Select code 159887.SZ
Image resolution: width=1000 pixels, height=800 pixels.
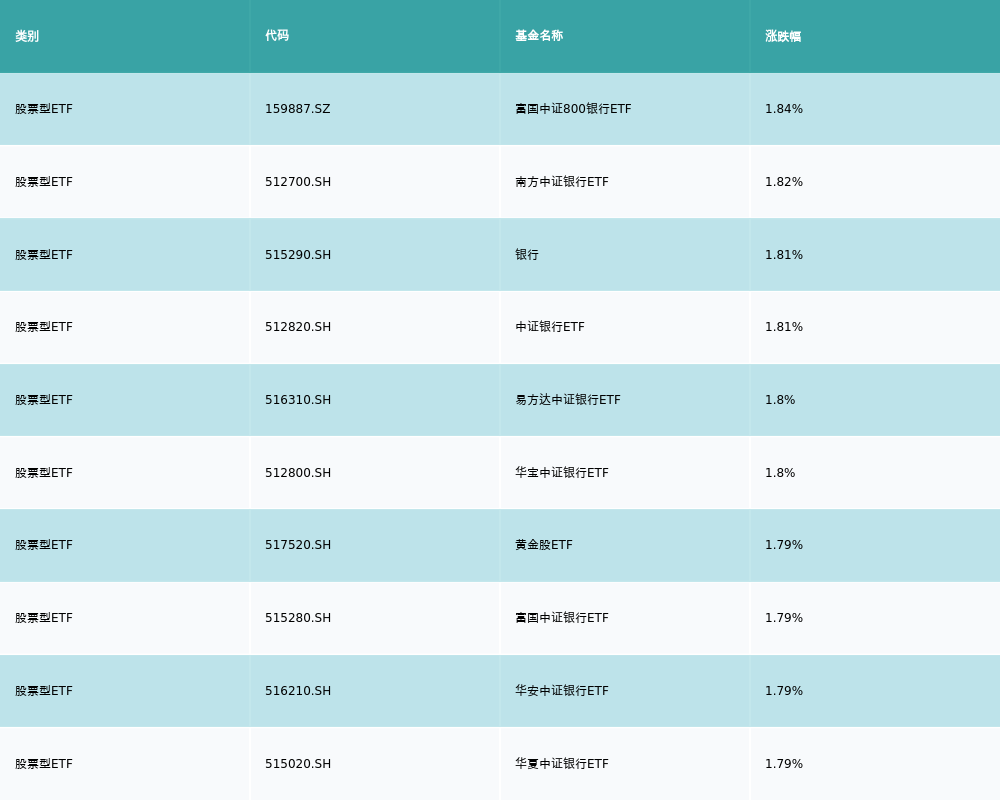pyautogui.click(x=297, y=109)
